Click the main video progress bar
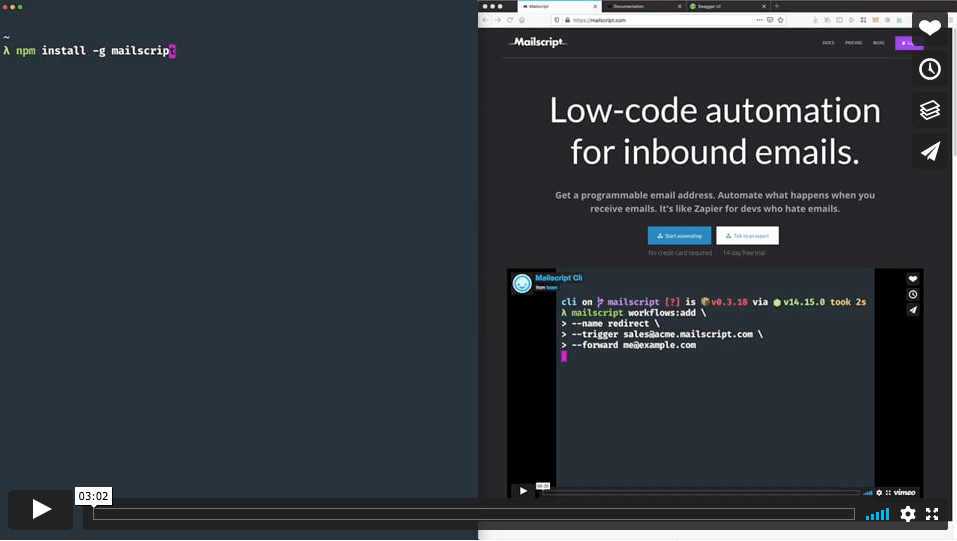 474,514
